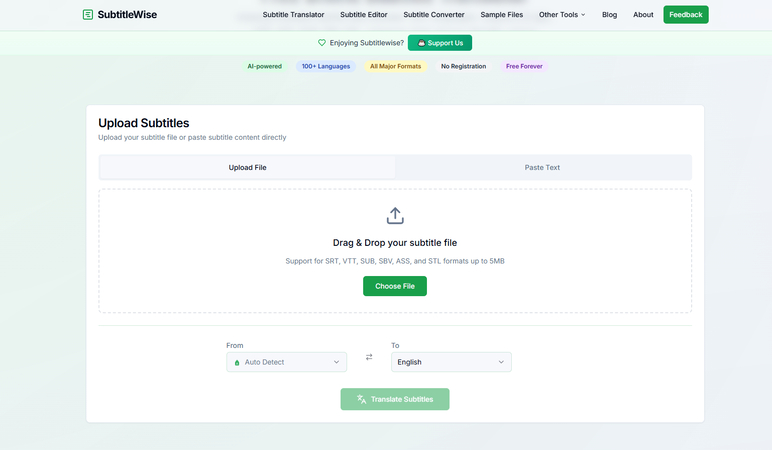Expand the Other Tools menu
The height and width of the screenshot is (450, 772).
tap(562, 15)
